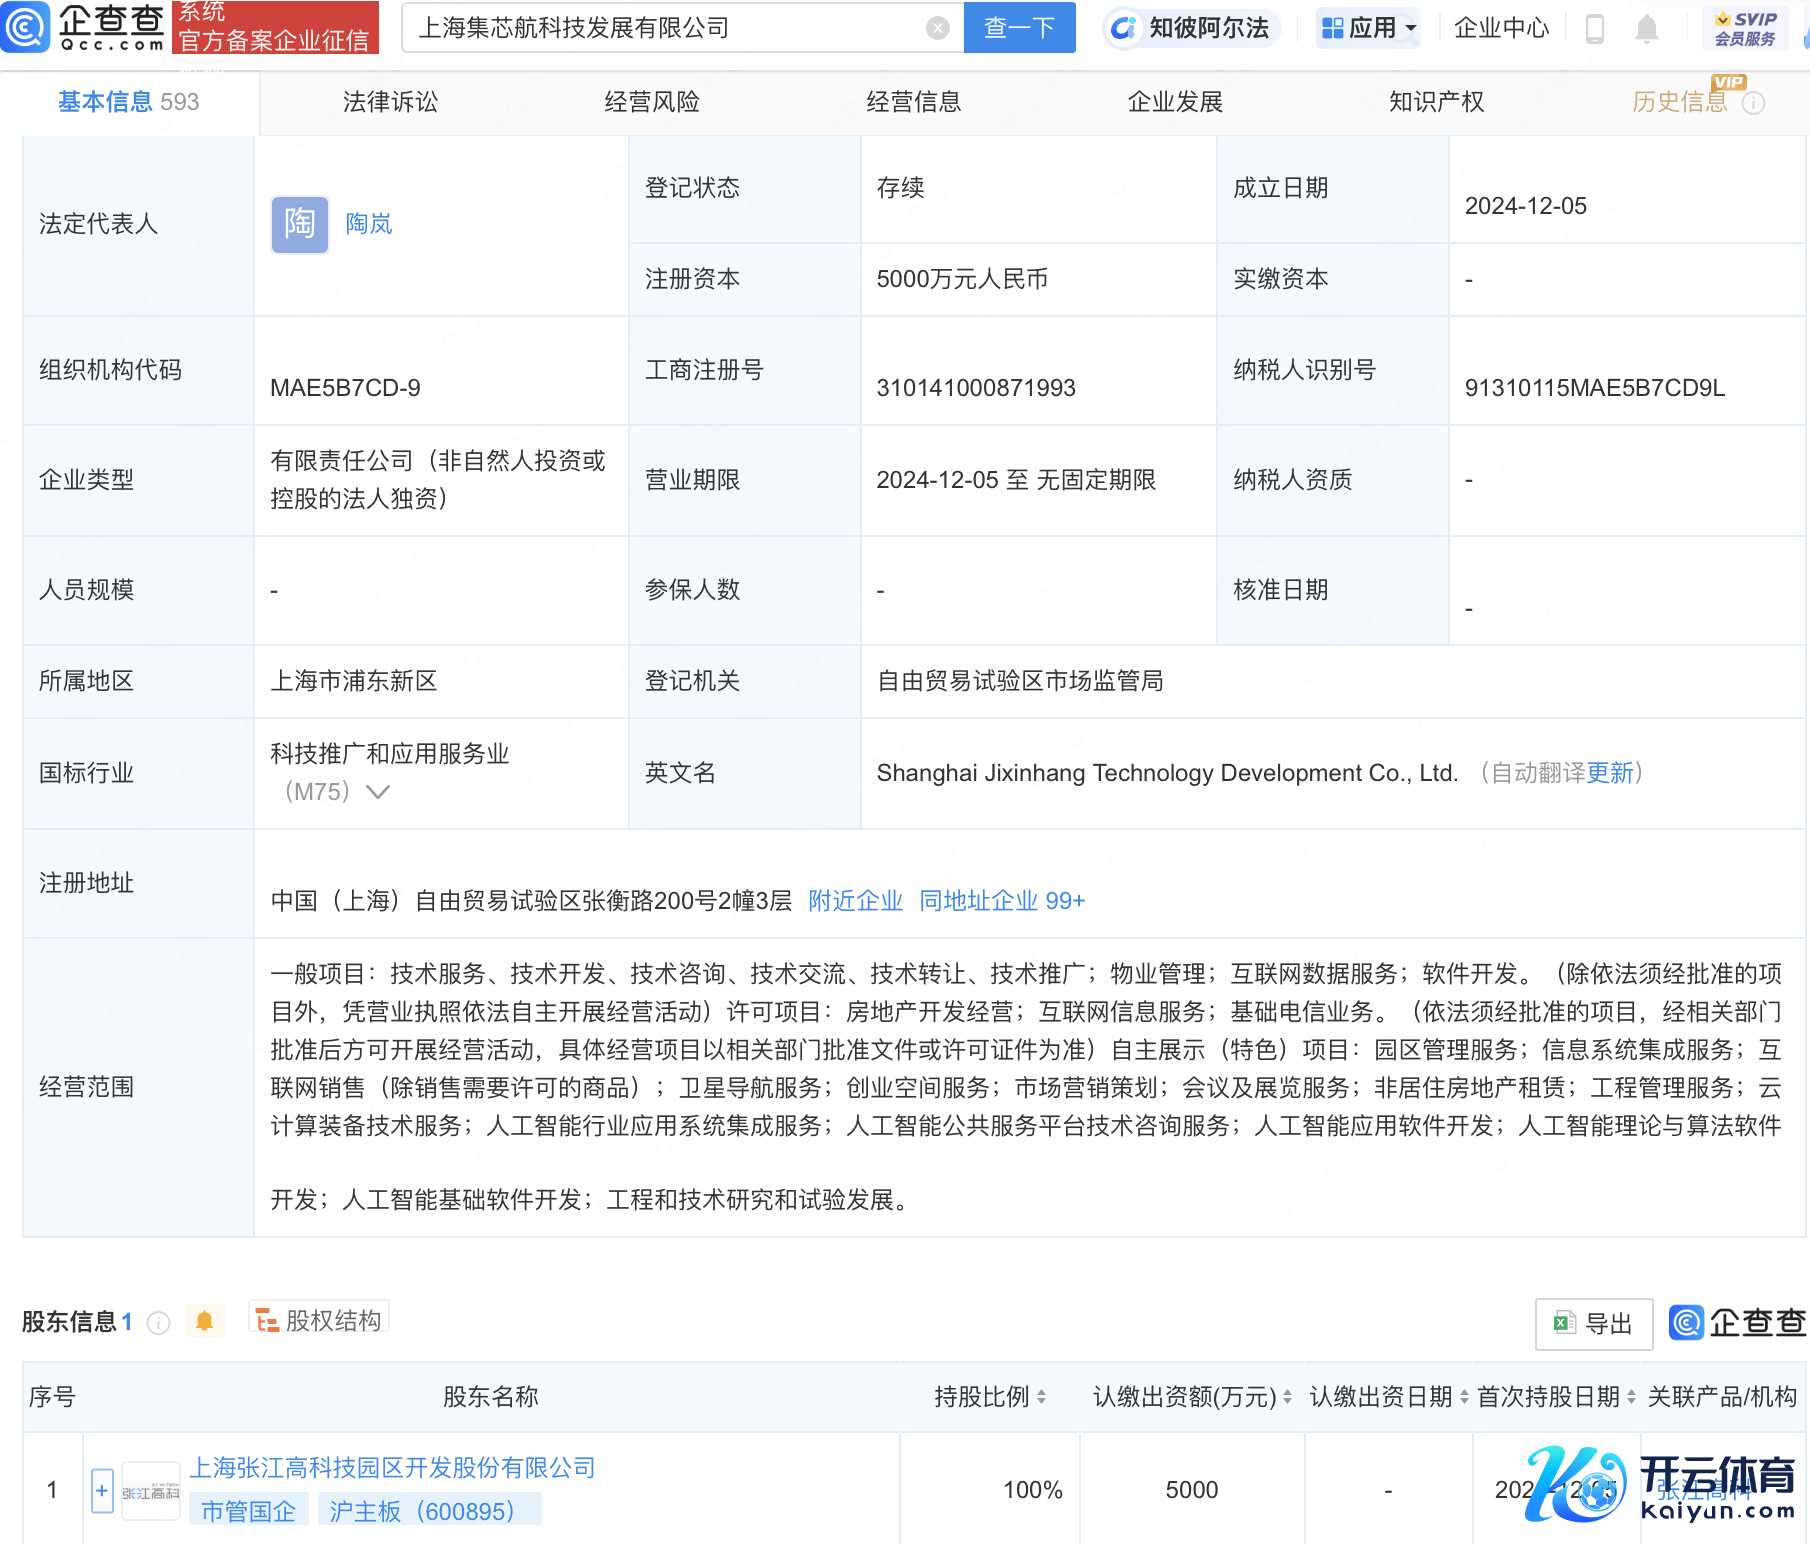Viewport: 1810px width, 1544px height.
Task: Open the mobile app phone icon
Action: (x=1595, y=29)
